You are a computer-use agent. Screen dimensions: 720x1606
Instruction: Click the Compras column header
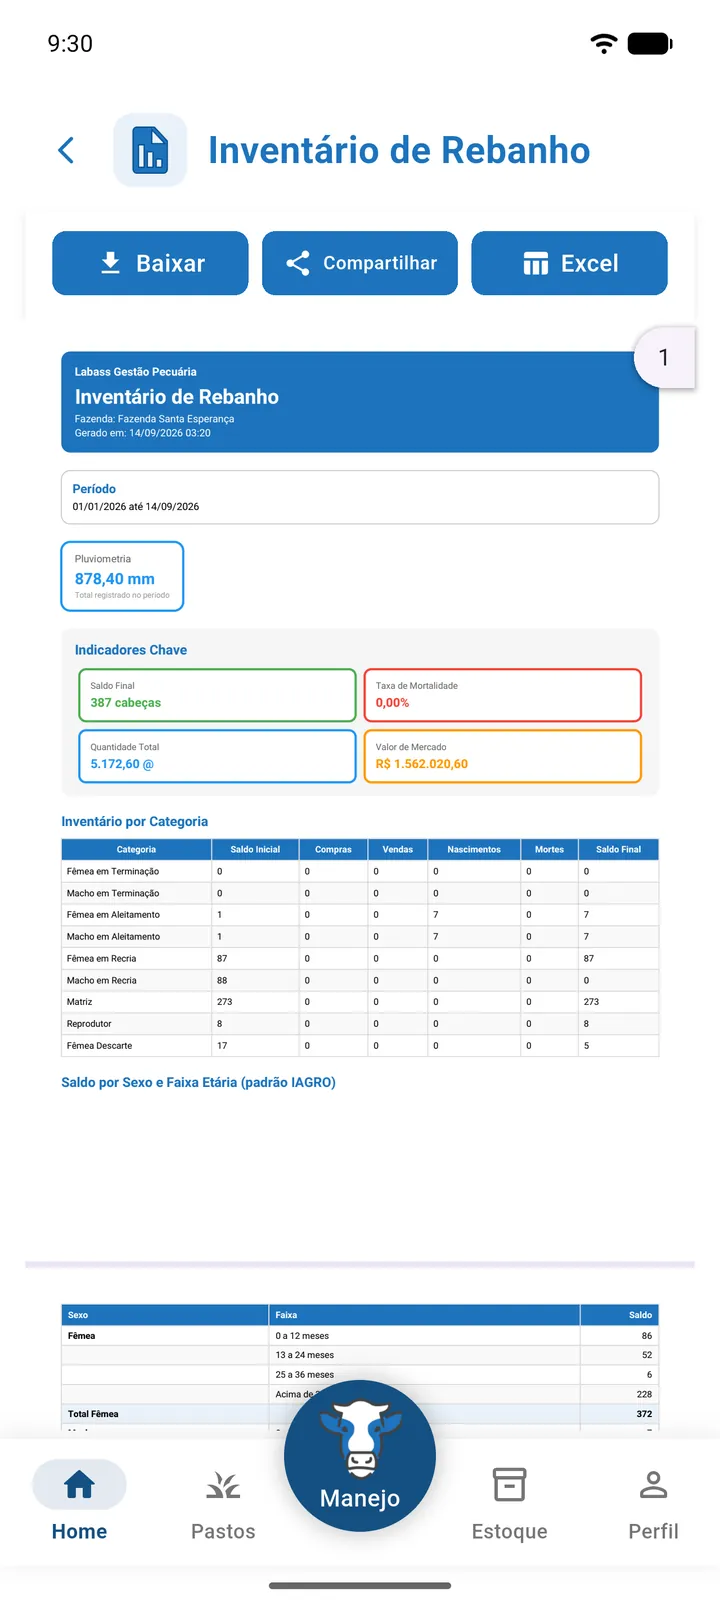click(333, 849)
